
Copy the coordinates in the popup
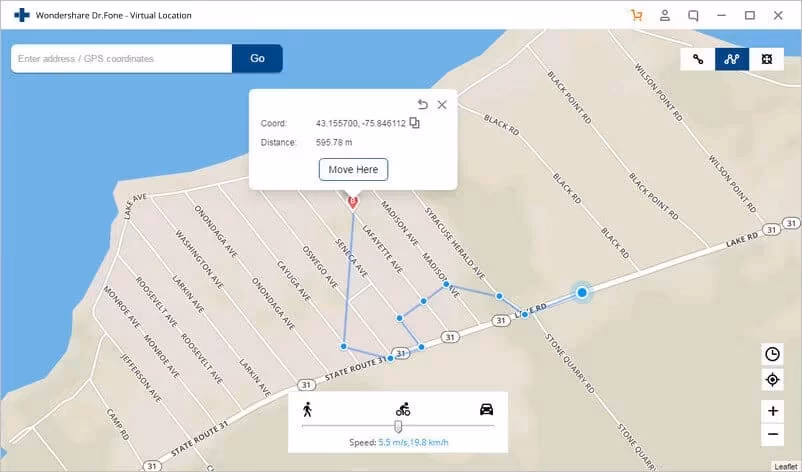[x=415, y=123]
